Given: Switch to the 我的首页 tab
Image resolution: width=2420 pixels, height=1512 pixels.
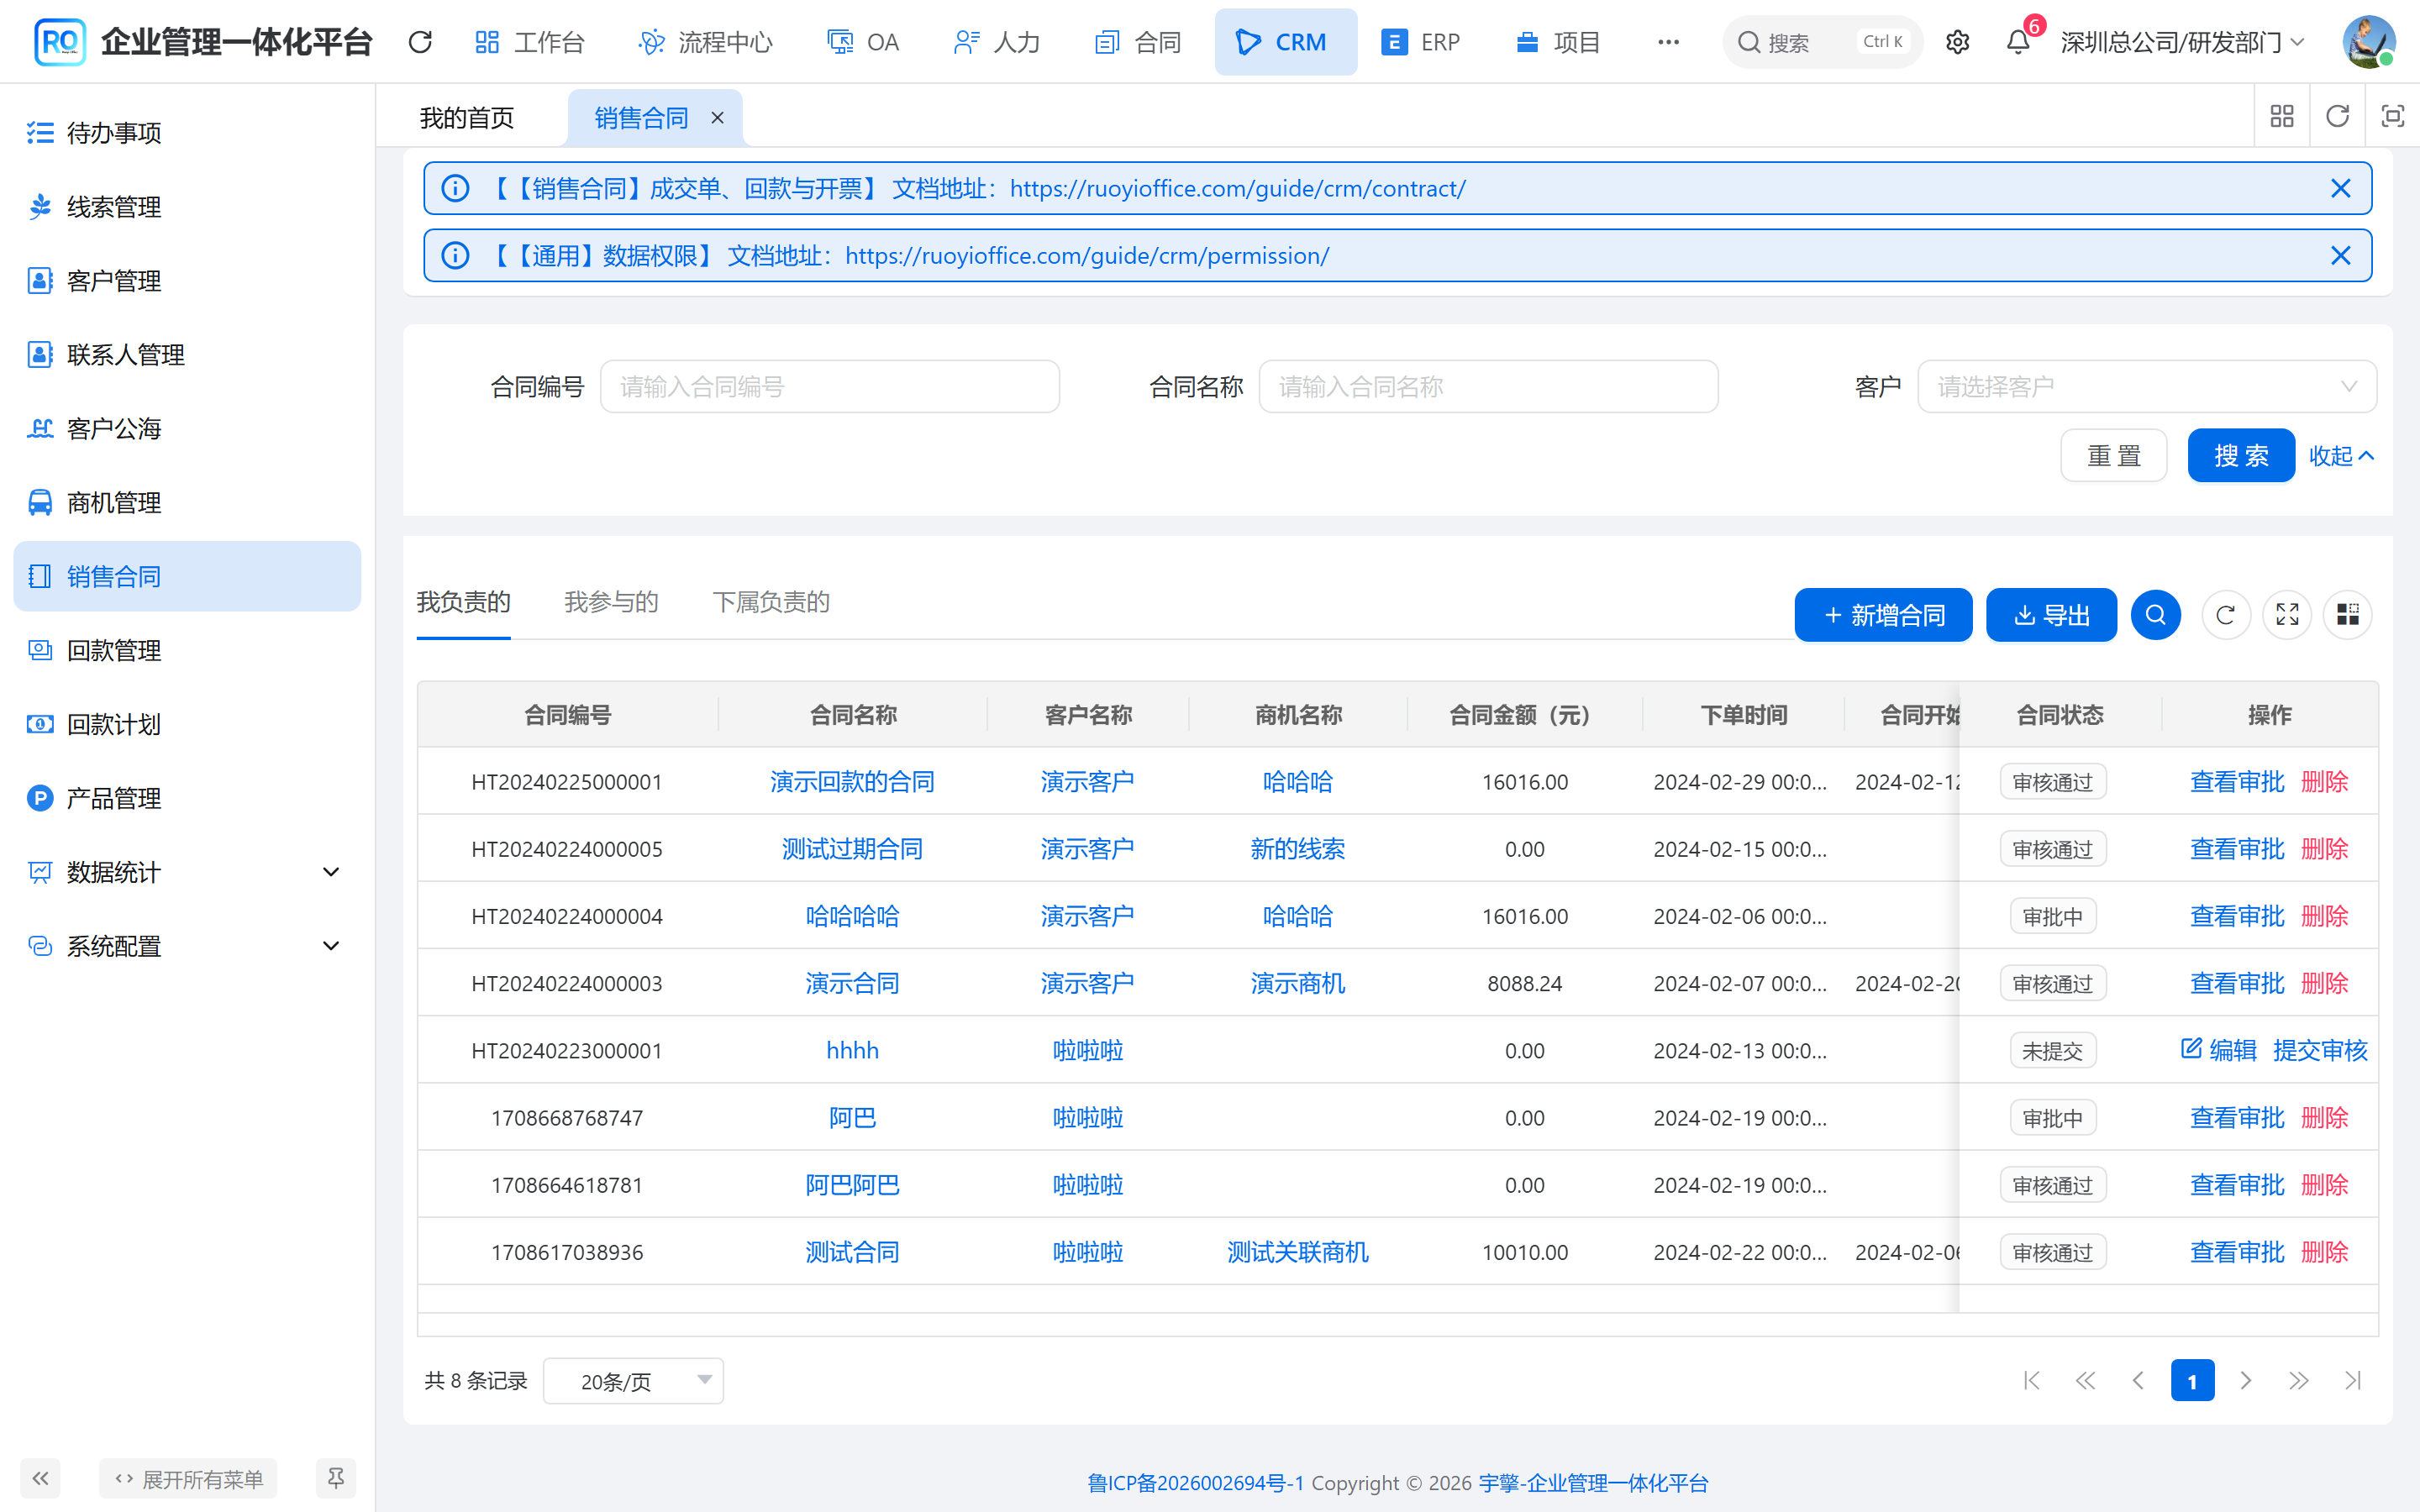Looking at the screenshot, I should coord(467,118).
